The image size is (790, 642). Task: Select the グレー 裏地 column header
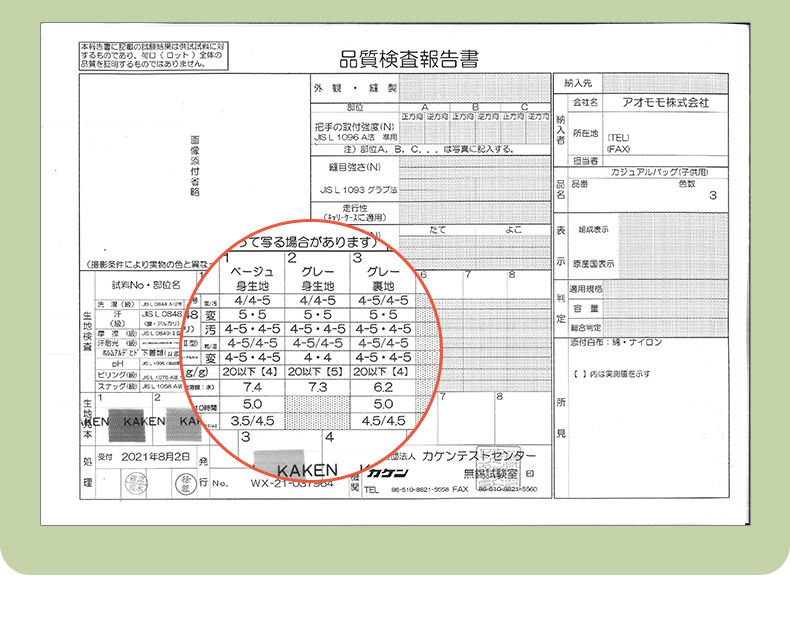[384, 278]
